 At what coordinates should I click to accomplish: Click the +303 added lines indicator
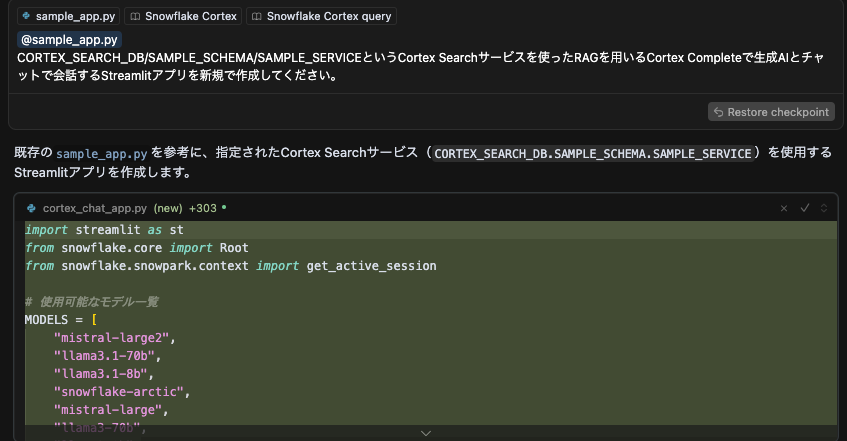[x=203, y=208]
